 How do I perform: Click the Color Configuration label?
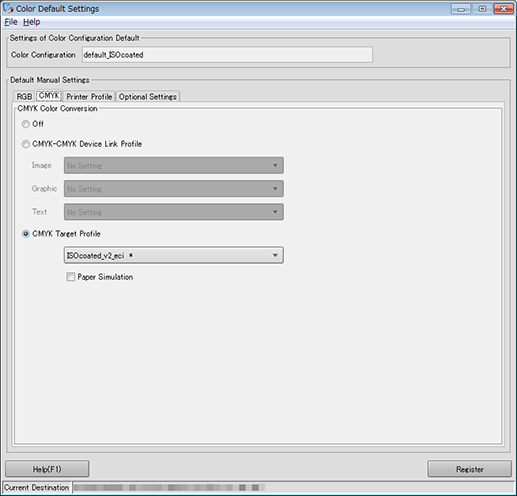(x=43, y=55)
